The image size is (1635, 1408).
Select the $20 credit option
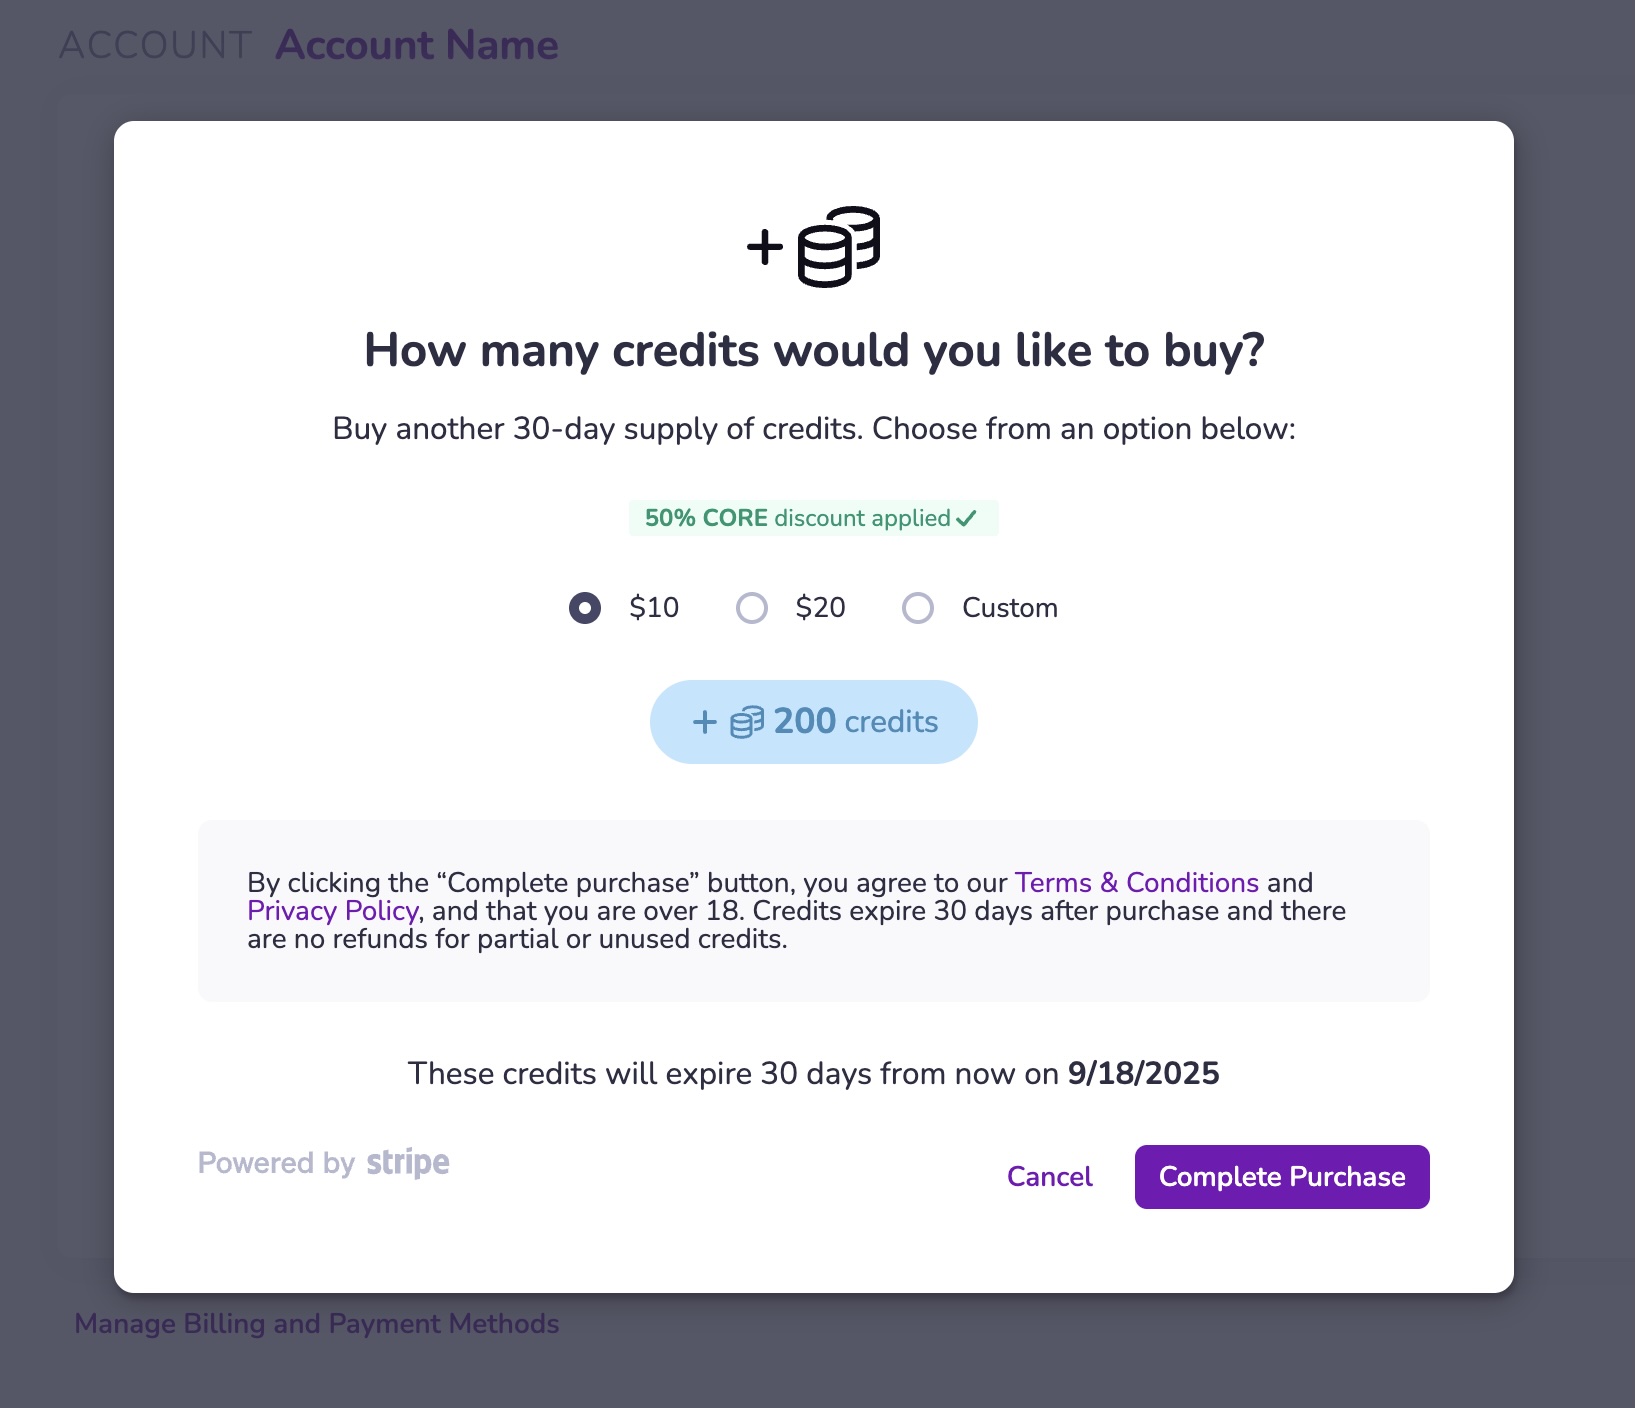pos(752,607)
